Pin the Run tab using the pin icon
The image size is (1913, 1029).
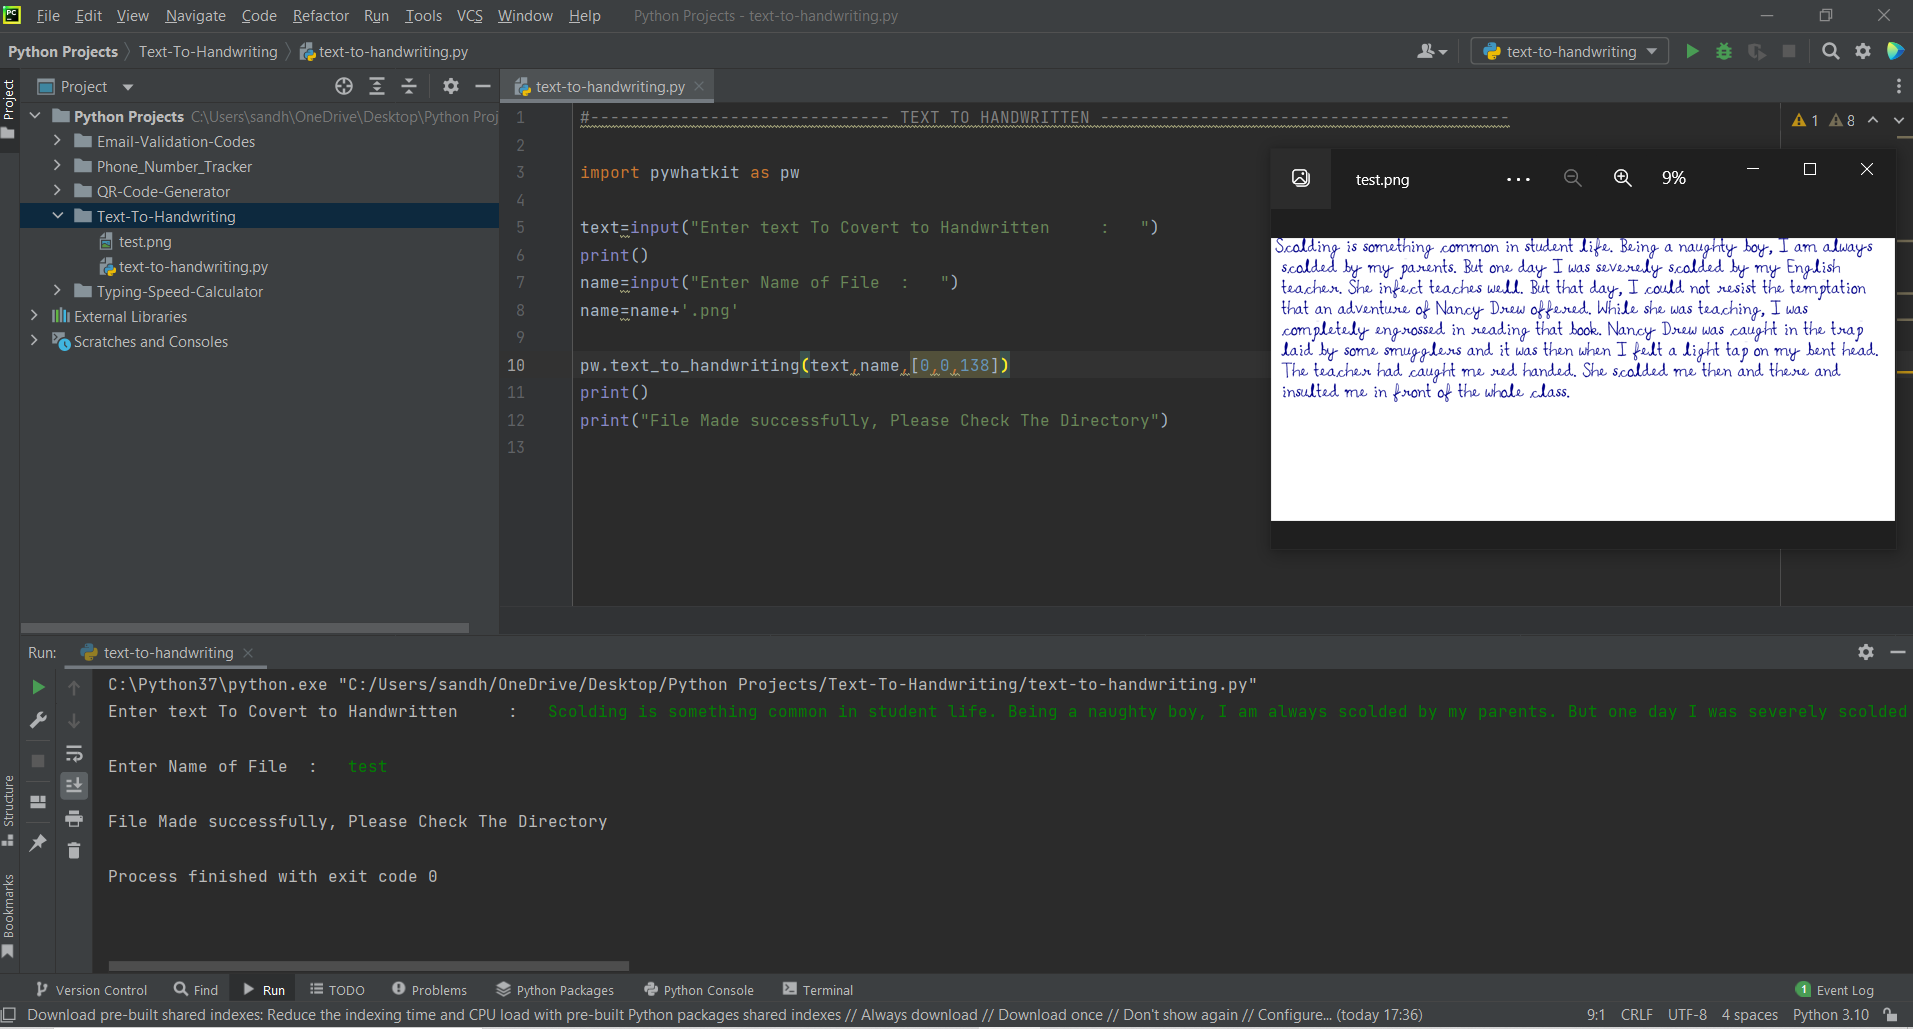click(38, 842)
